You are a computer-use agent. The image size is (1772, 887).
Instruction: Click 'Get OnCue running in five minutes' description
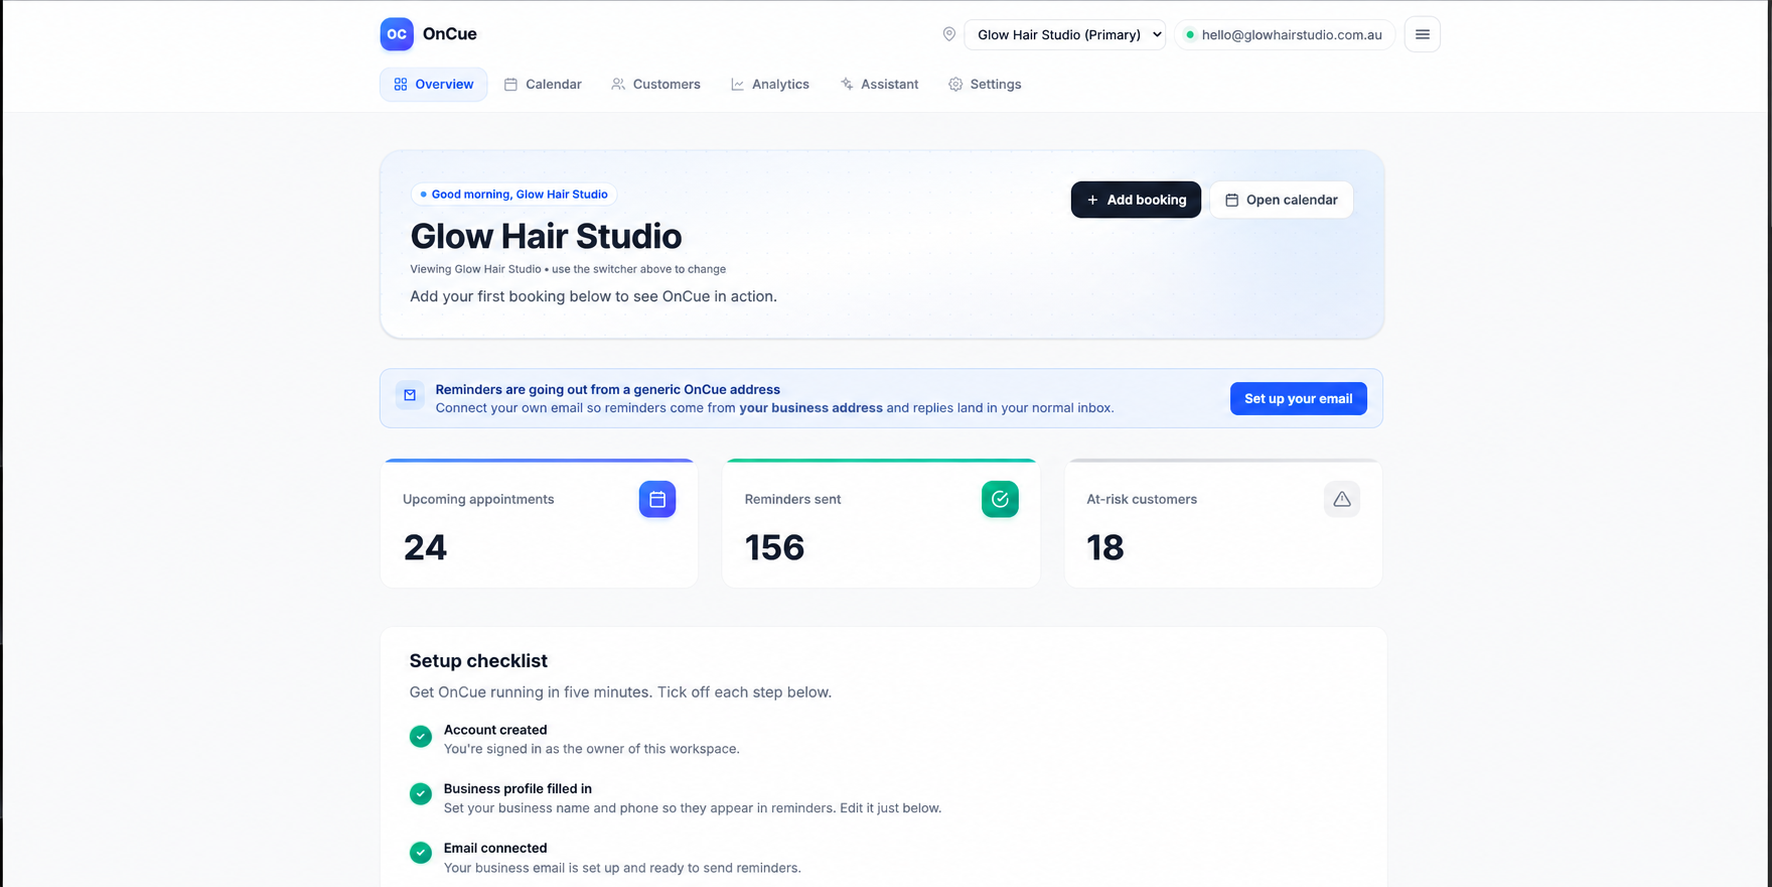[x=620, y=692]
